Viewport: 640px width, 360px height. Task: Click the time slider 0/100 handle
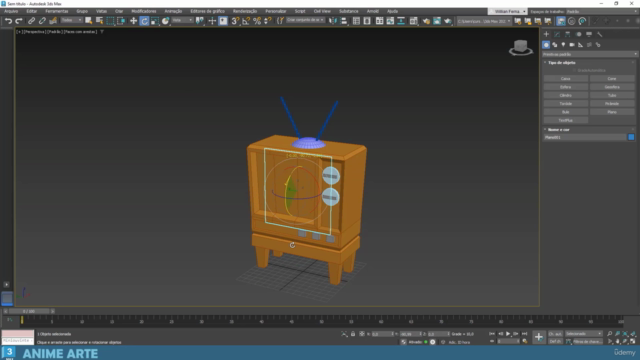[29, 311]
